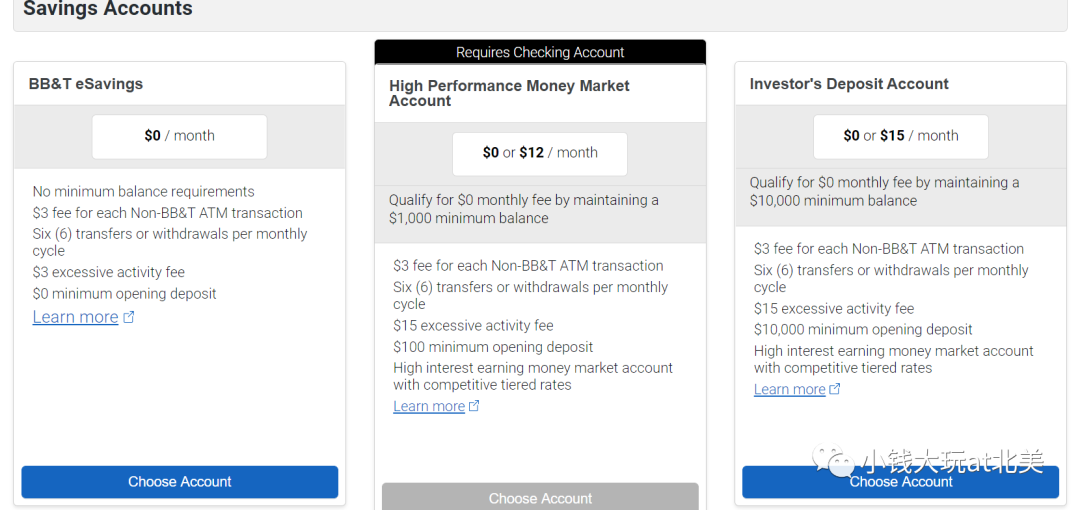This screenshot has width=1080, height=510.
Task: Click Non-BB&T ATM fee text in Investor's Deposit card
Action: point(889,249)
